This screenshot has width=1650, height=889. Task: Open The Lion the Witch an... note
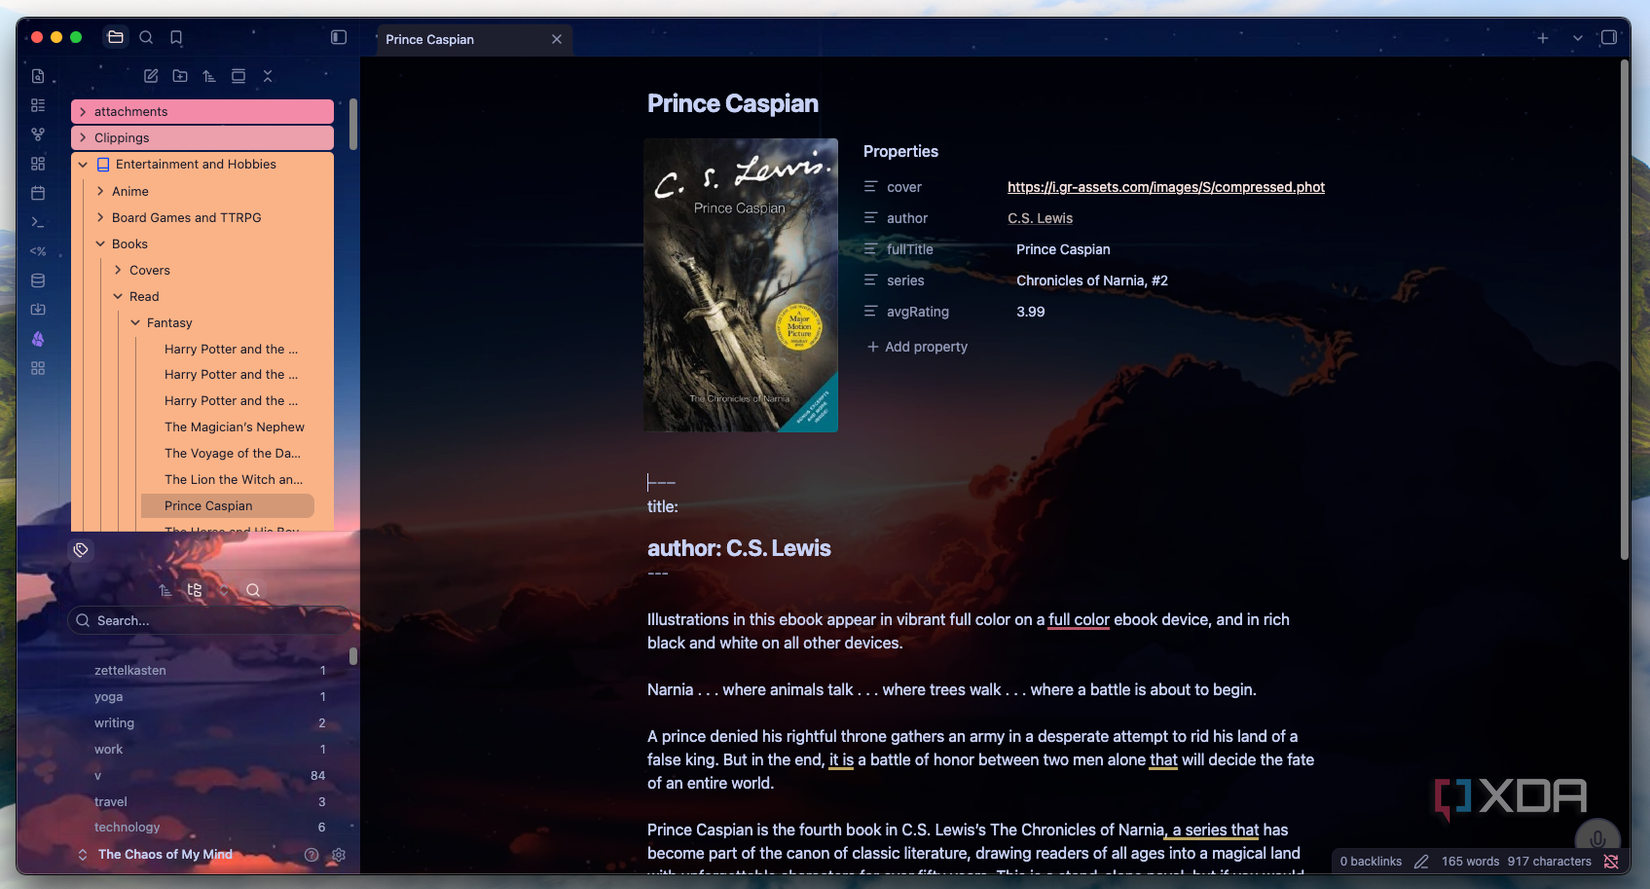pyautogui.click(x=233, y=479)
